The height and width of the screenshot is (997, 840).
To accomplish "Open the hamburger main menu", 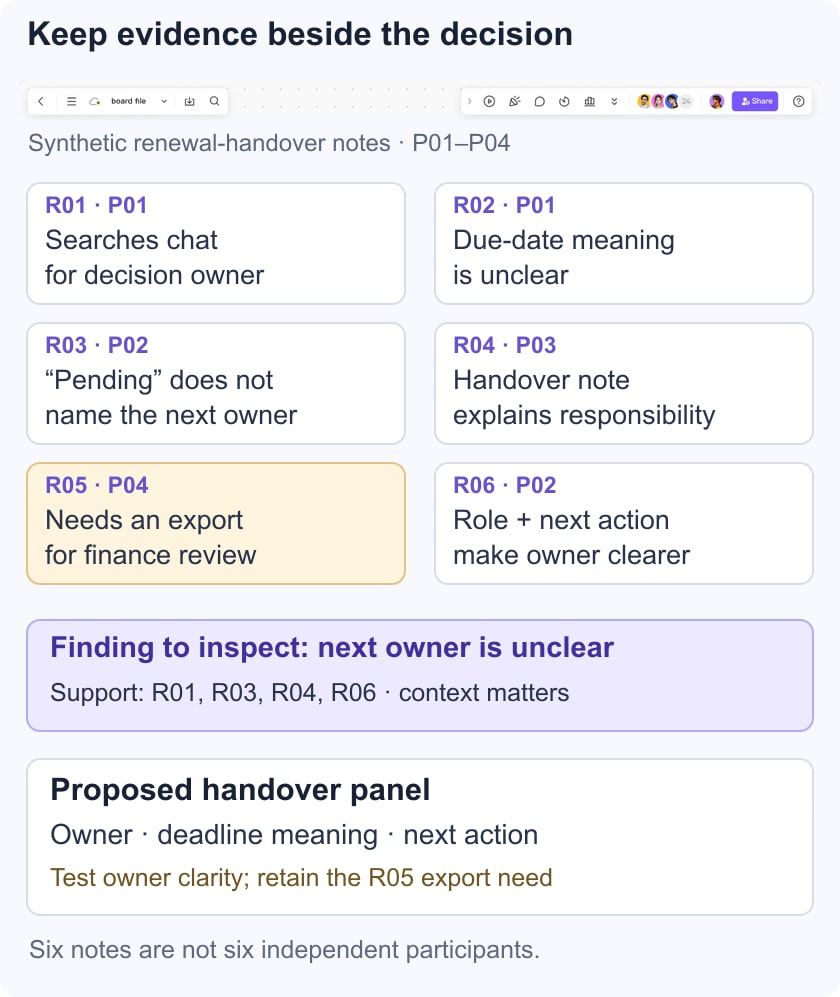I will (72, 101).
